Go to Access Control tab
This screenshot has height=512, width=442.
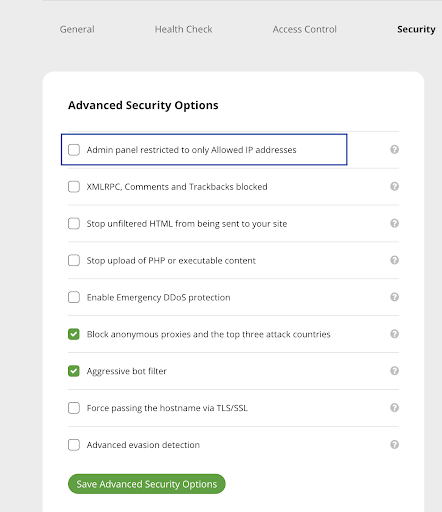[x=305, y=29]
